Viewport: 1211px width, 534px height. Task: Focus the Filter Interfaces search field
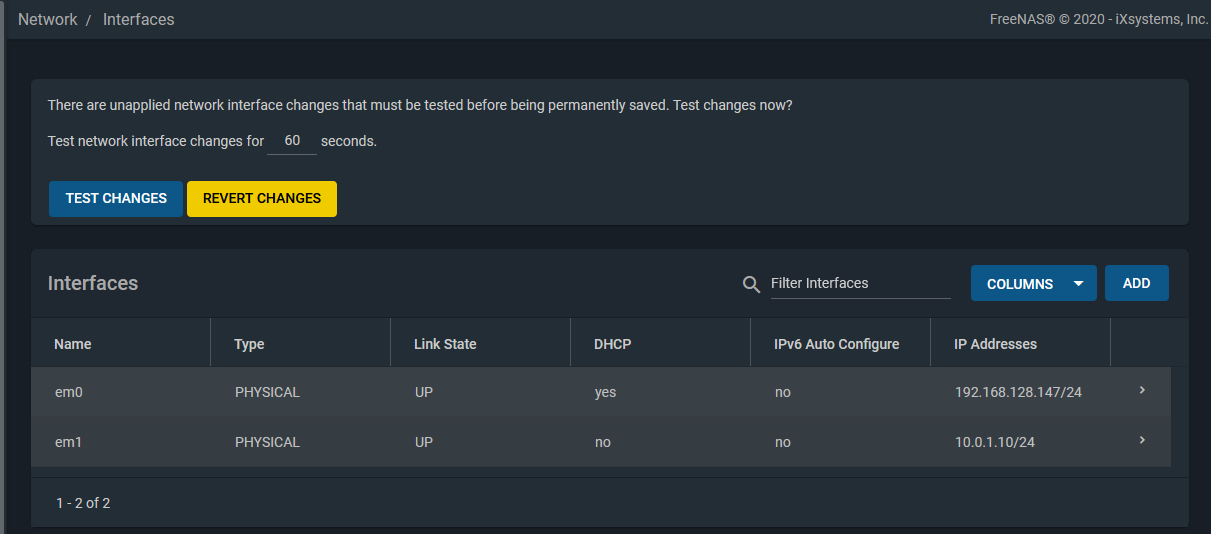point(859,284)
